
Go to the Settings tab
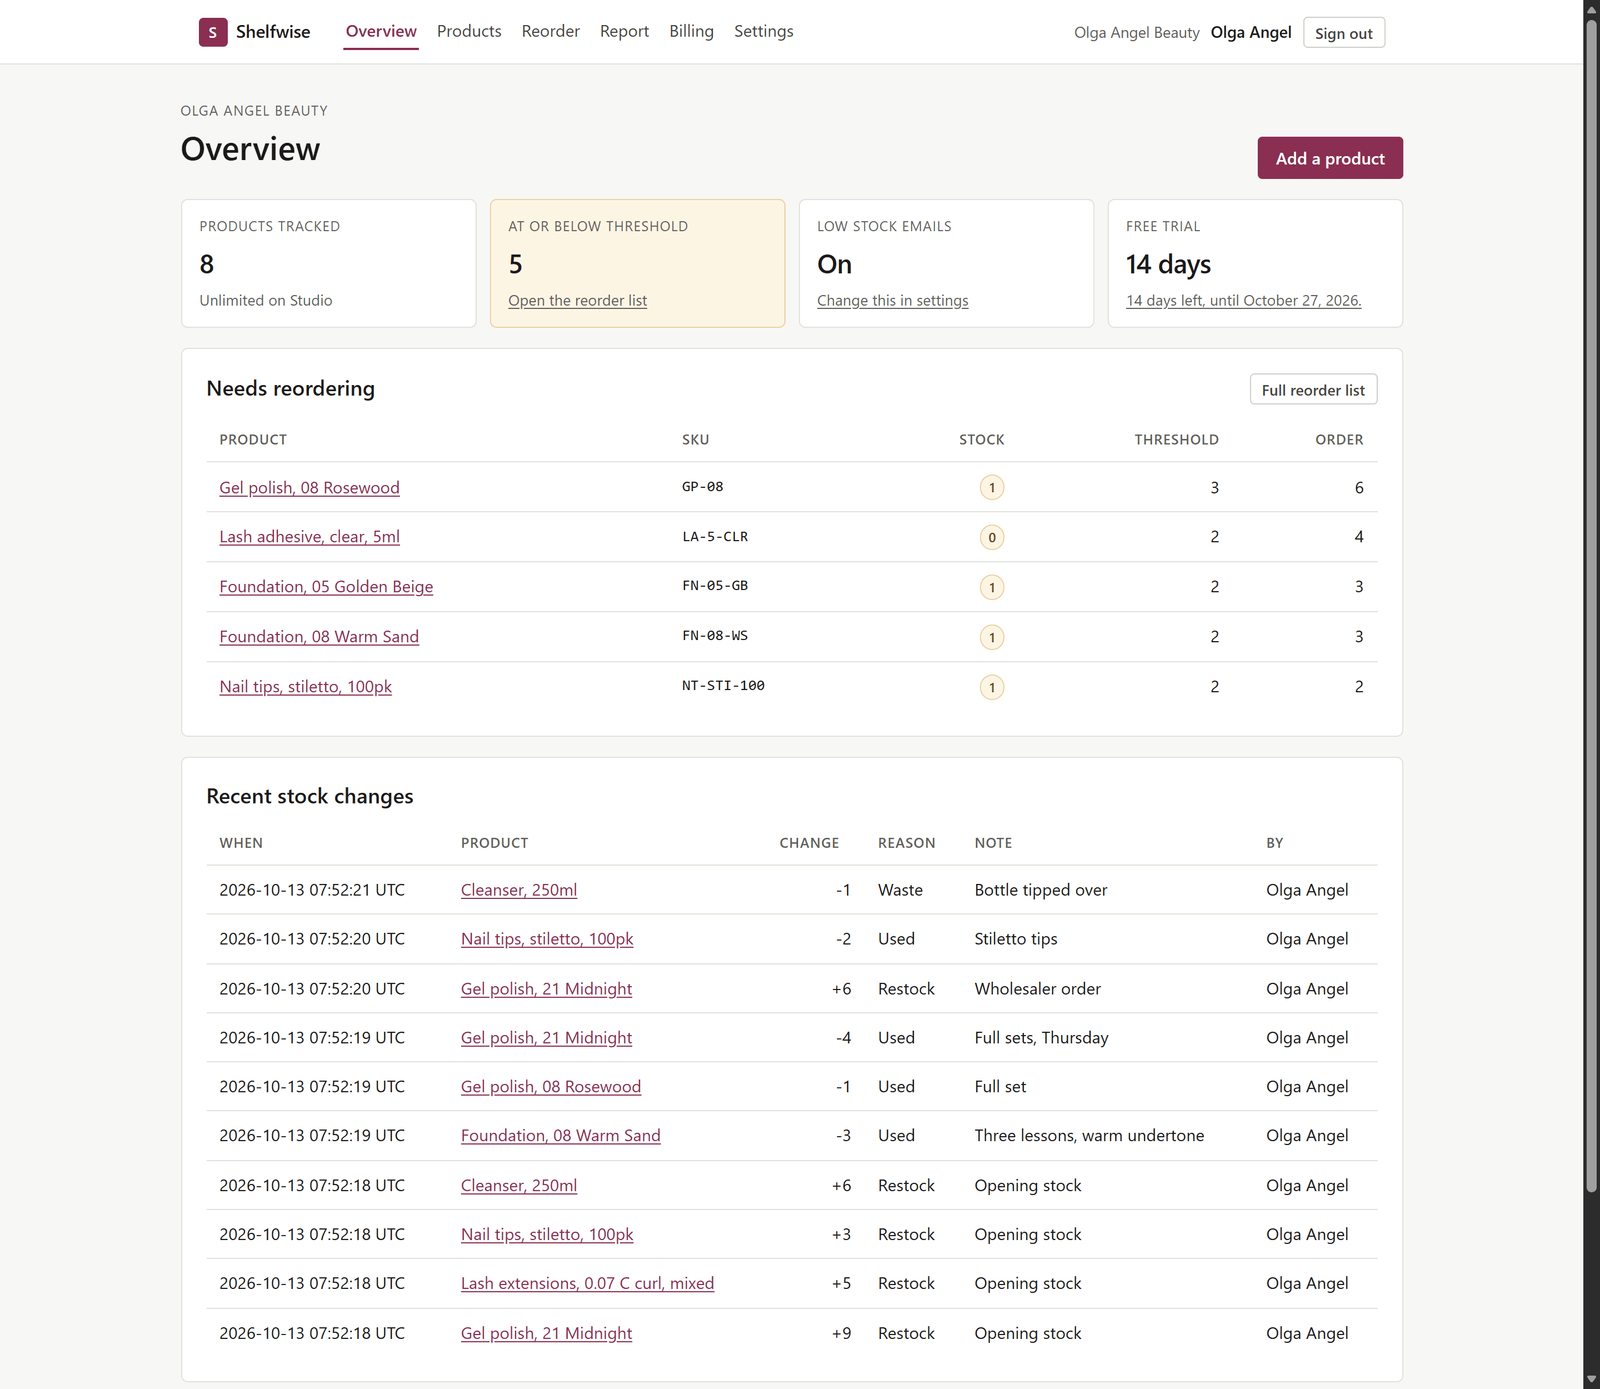click(764, 31)
